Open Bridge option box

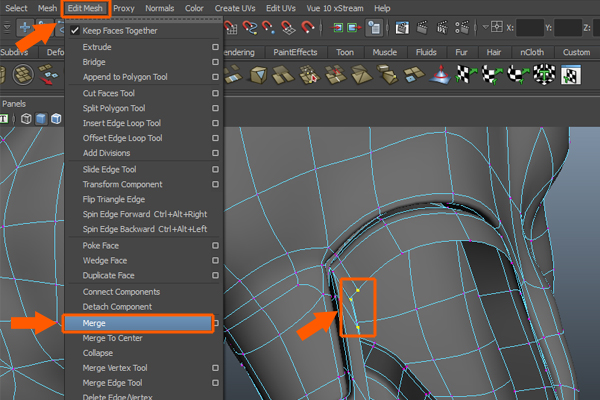point(215,62)
